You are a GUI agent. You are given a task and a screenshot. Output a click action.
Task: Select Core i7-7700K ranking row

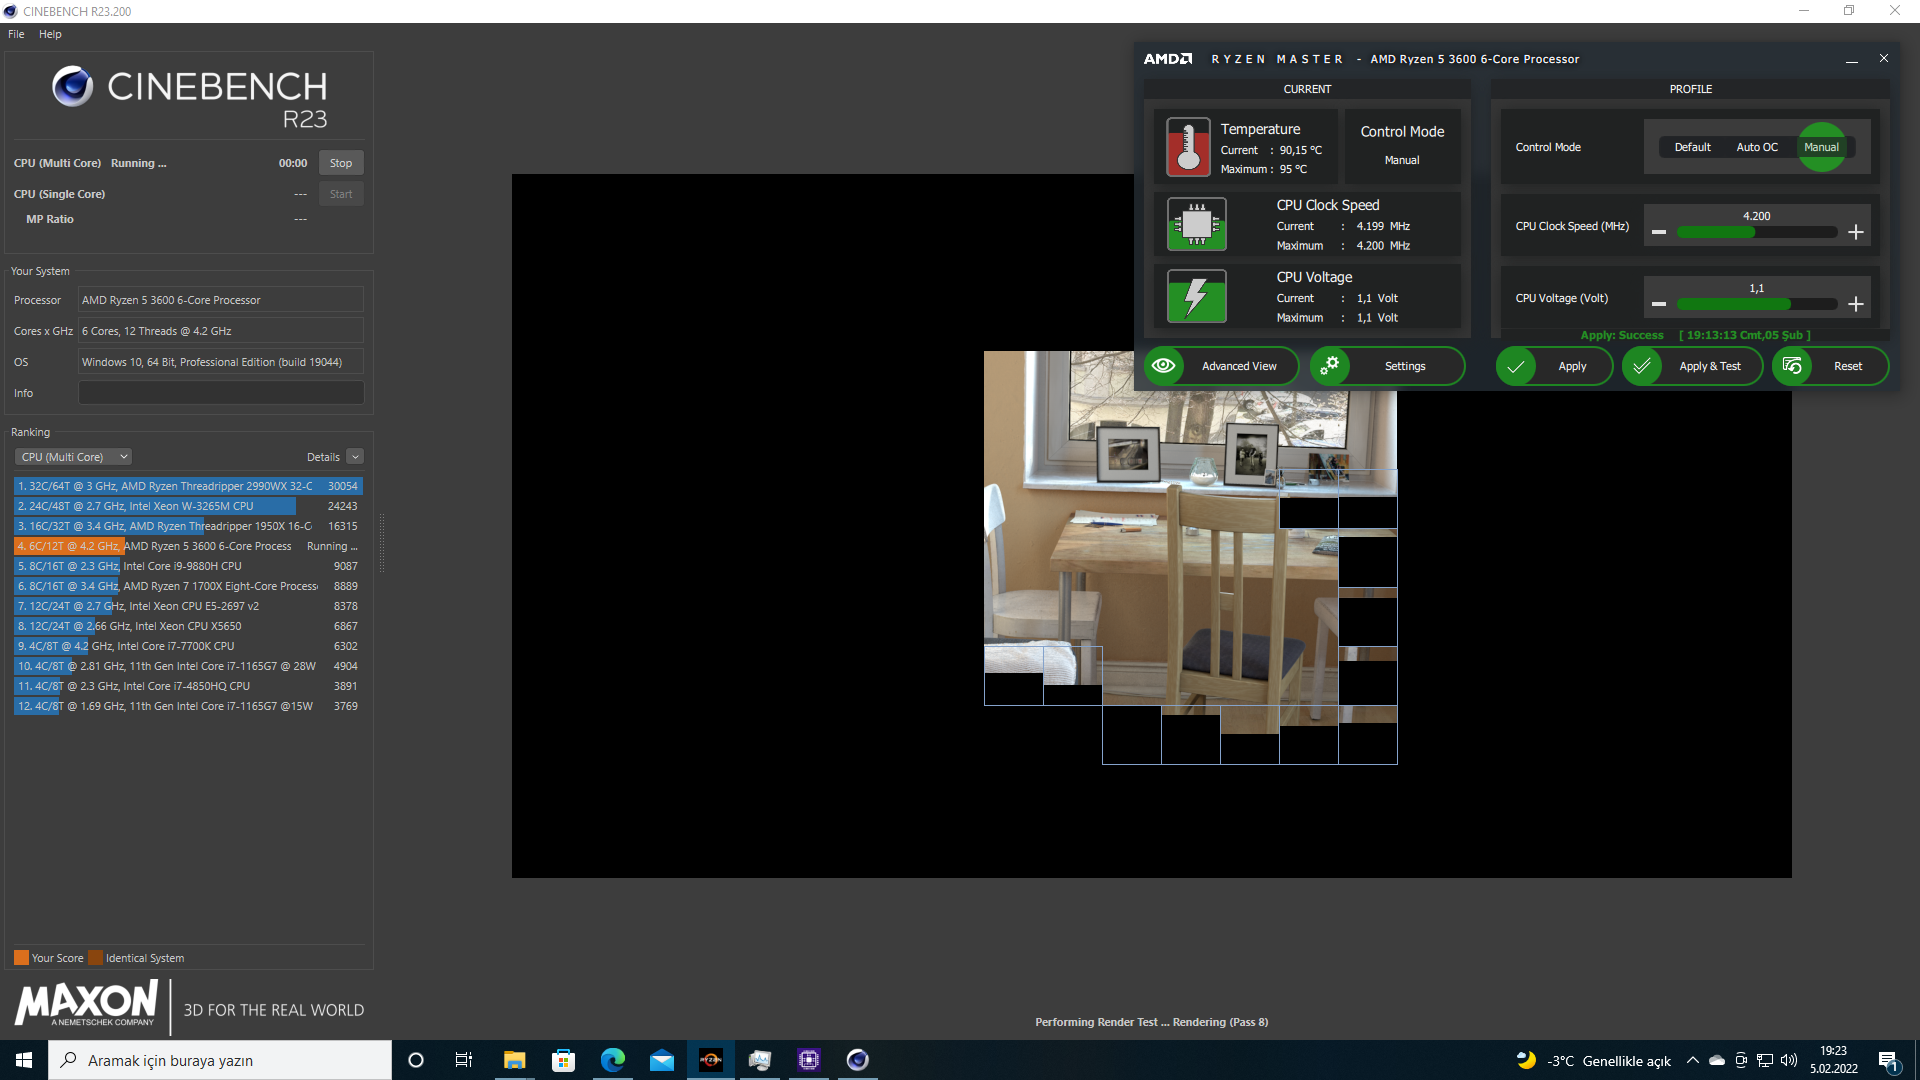(188, 646)
